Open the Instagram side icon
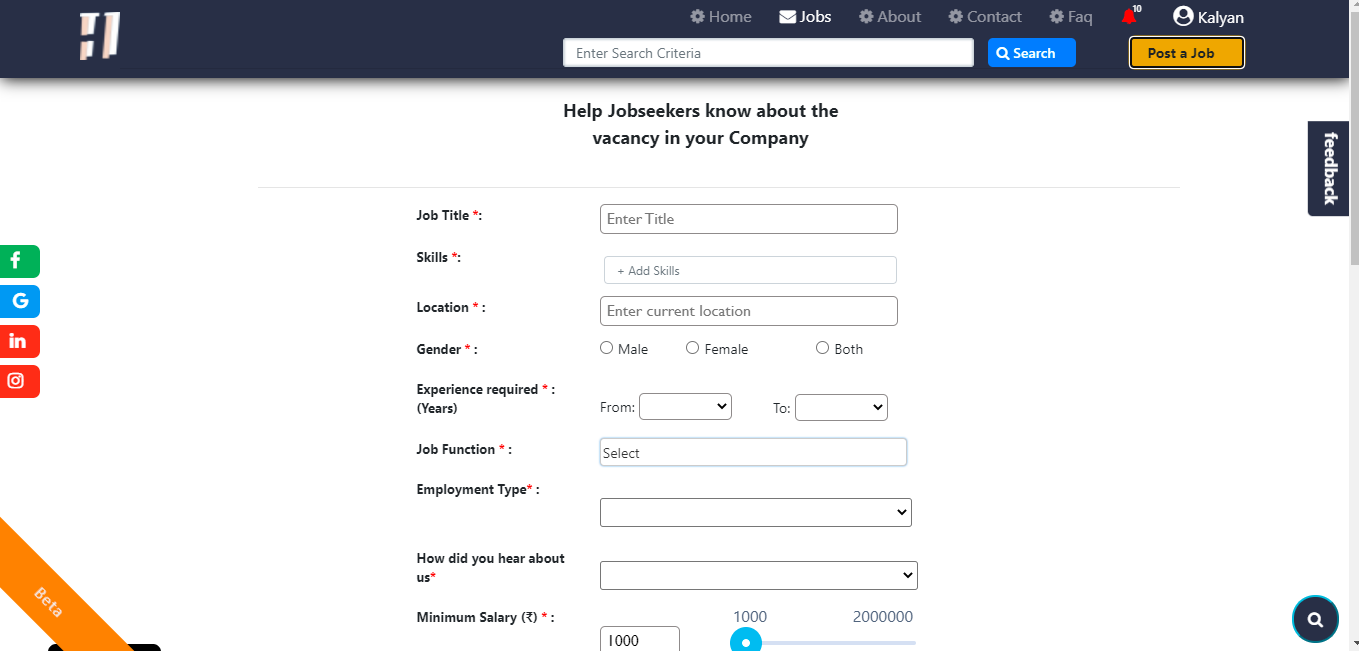This screenshot has height=651, width=1359. tap(19, 381)
